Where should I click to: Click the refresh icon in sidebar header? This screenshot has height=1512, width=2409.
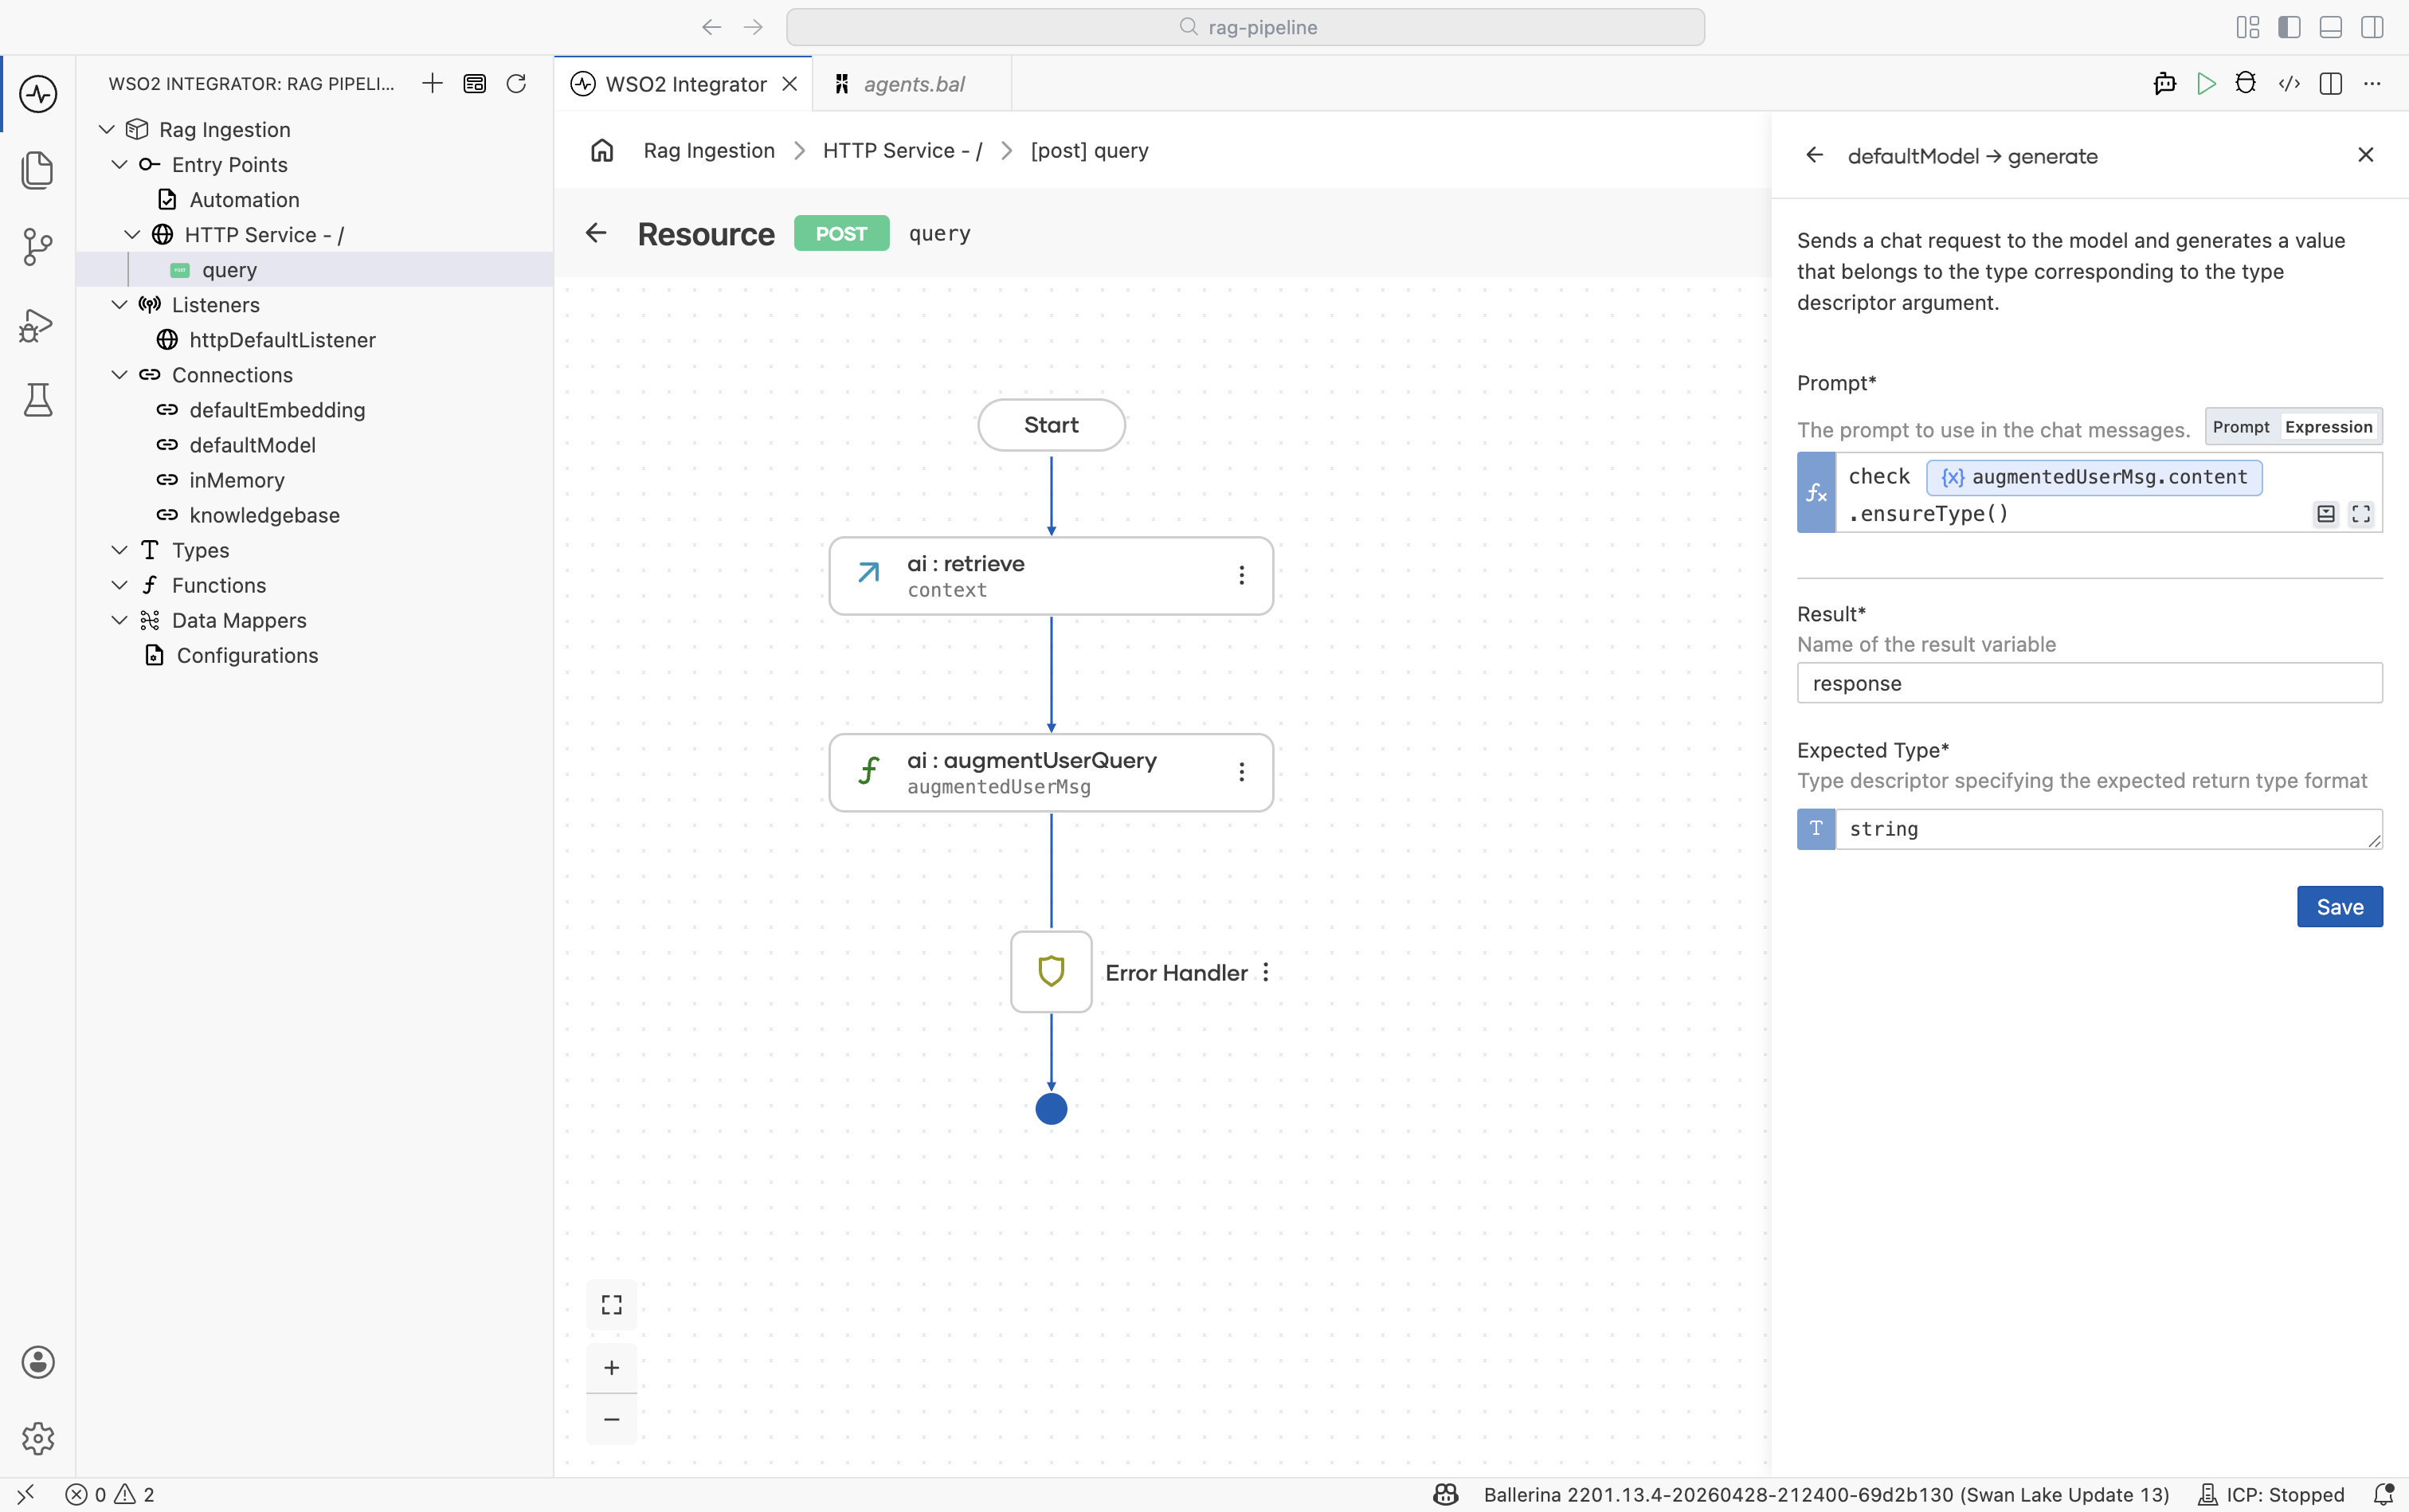click(x=516, y=83)
